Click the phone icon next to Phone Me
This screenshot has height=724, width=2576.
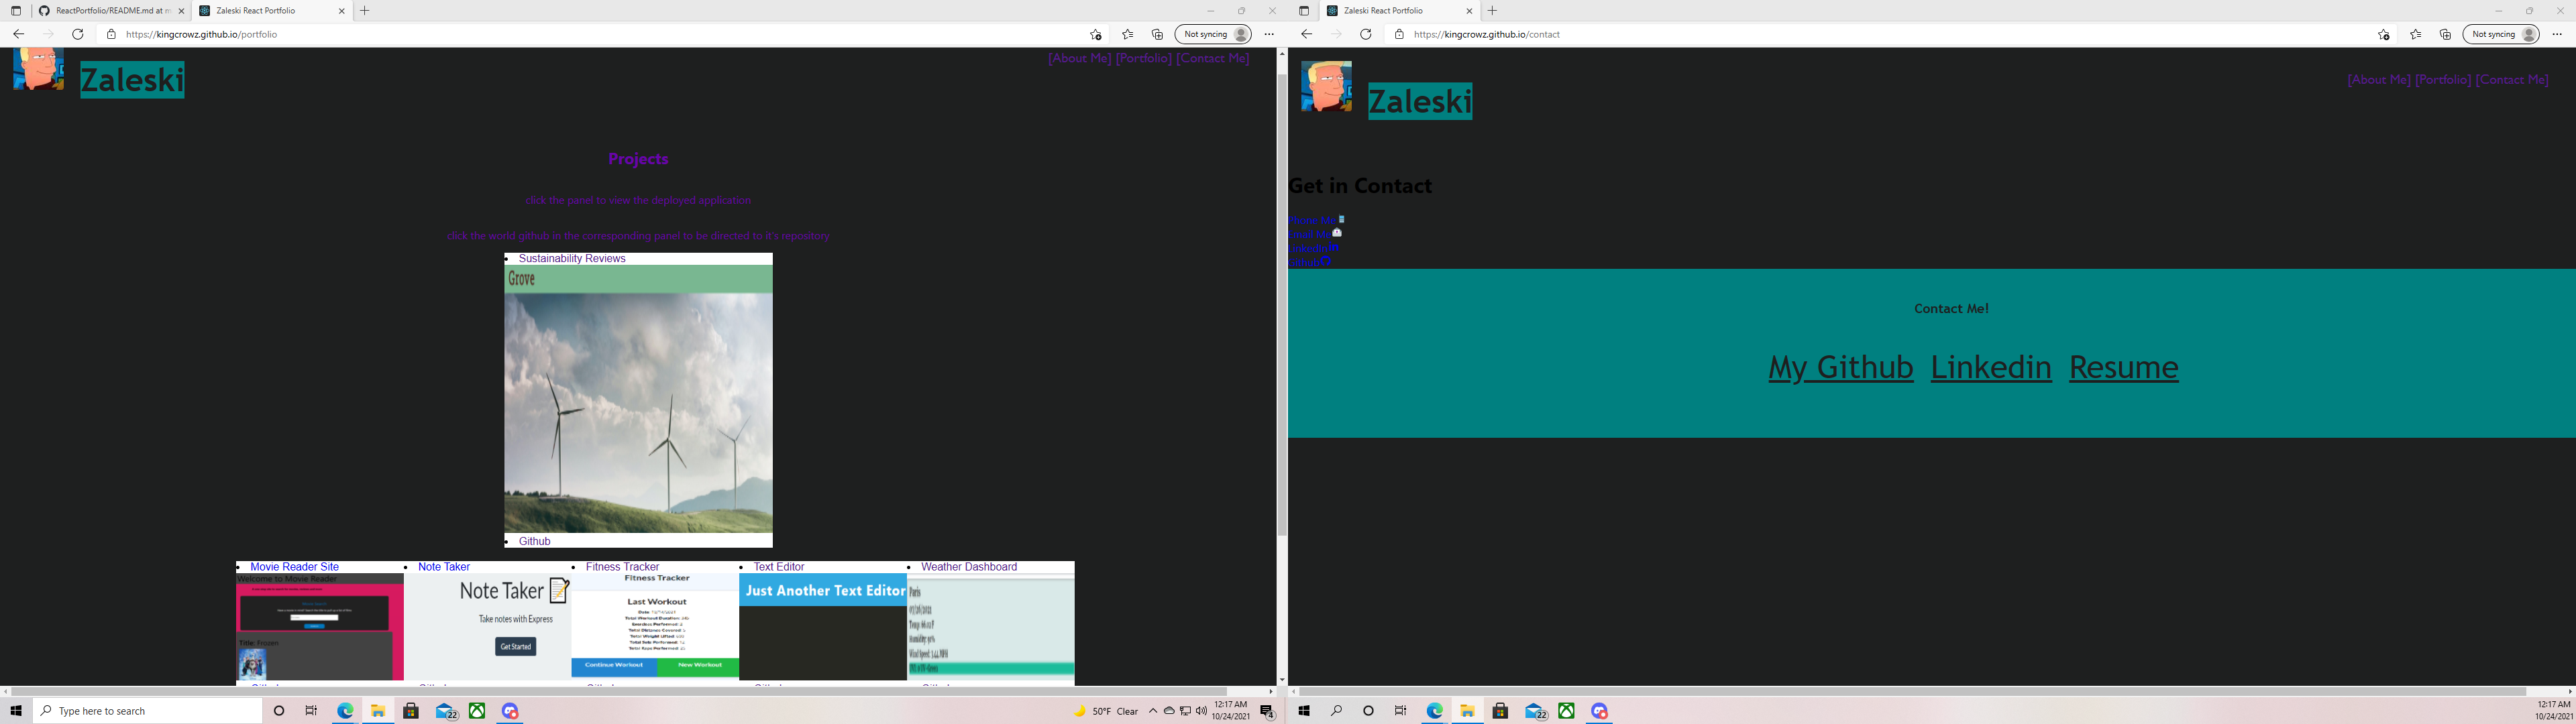[1342, 219]
